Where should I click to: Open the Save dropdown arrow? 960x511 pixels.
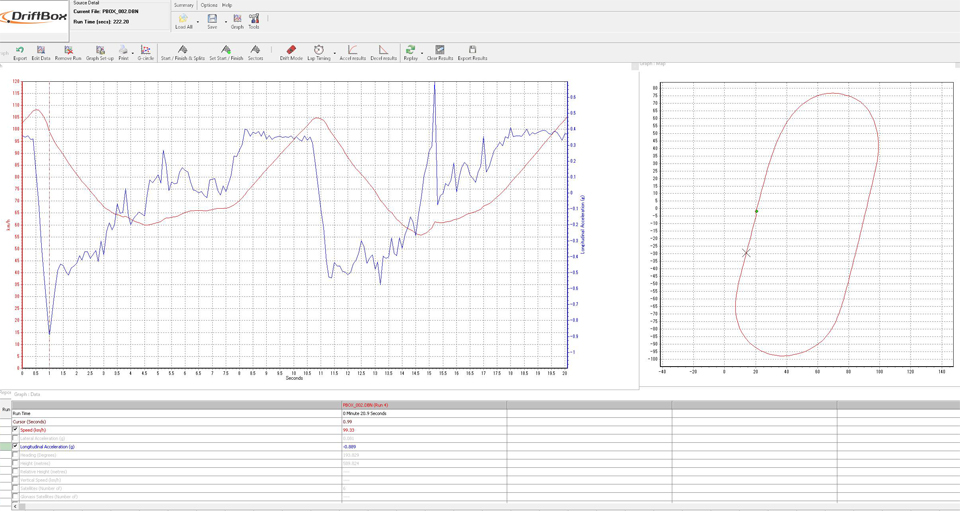[x=225, y=21]
